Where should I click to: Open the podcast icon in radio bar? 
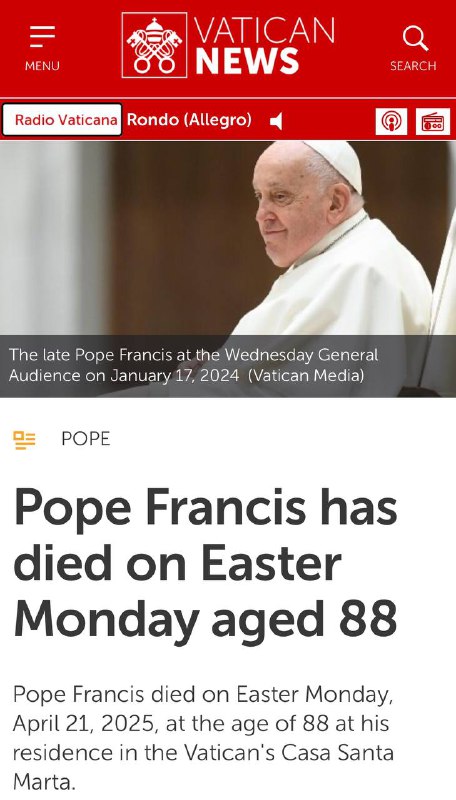click(x=391, y=121)
